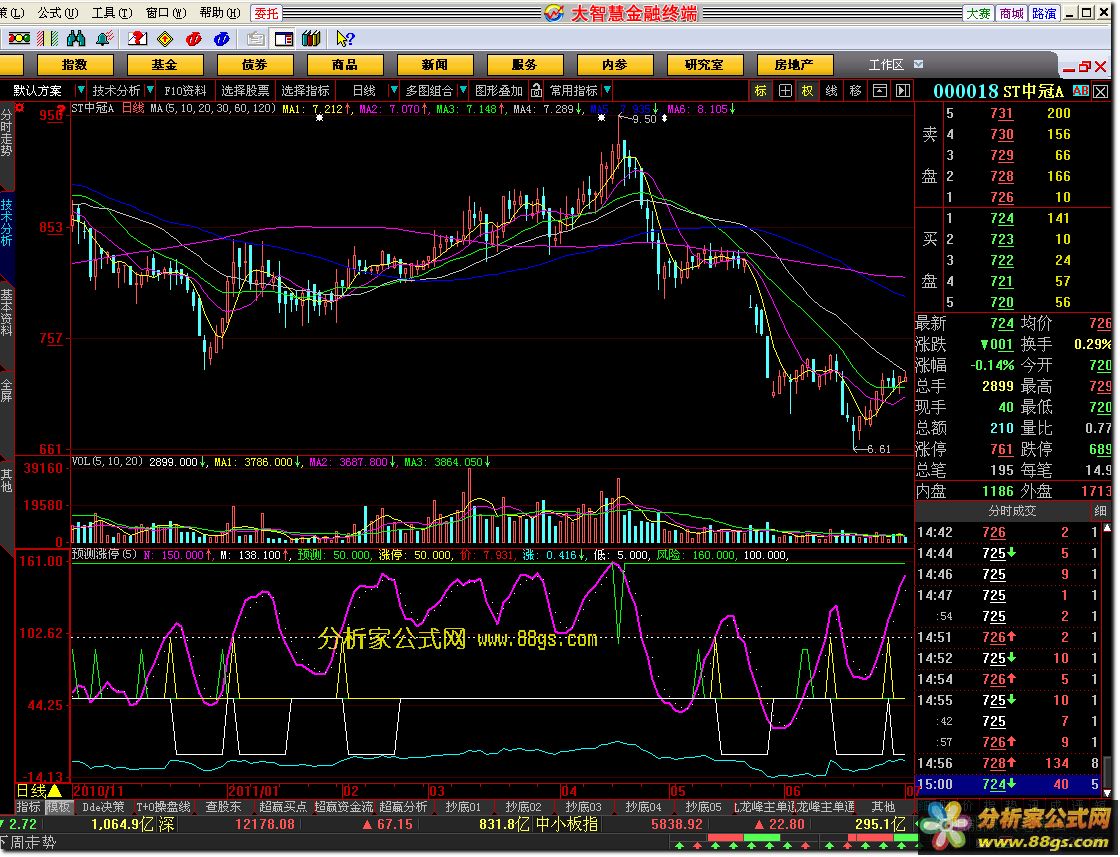Open F10资料 company information

click(x=185, y=91)
